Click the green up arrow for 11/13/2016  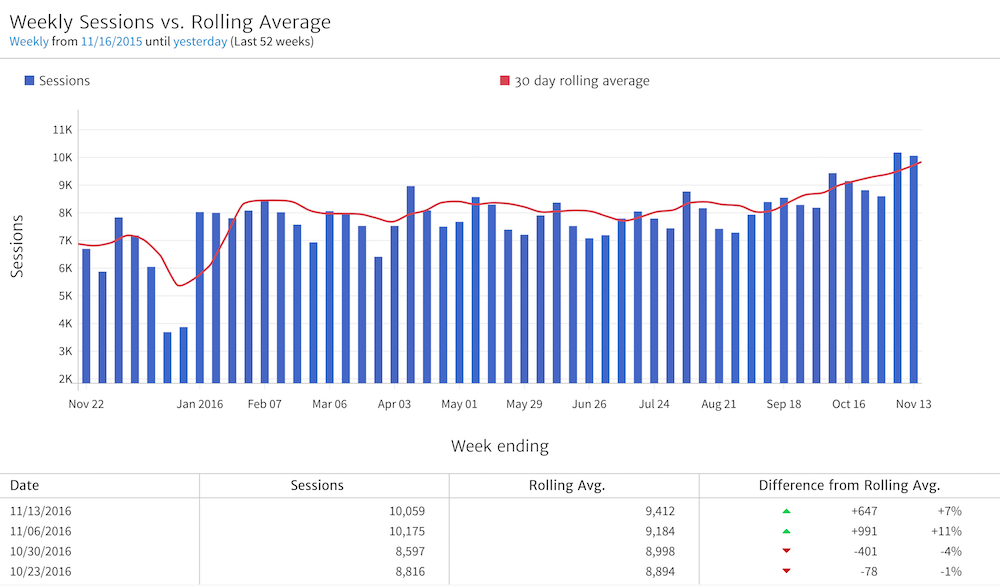pos(786,511)
